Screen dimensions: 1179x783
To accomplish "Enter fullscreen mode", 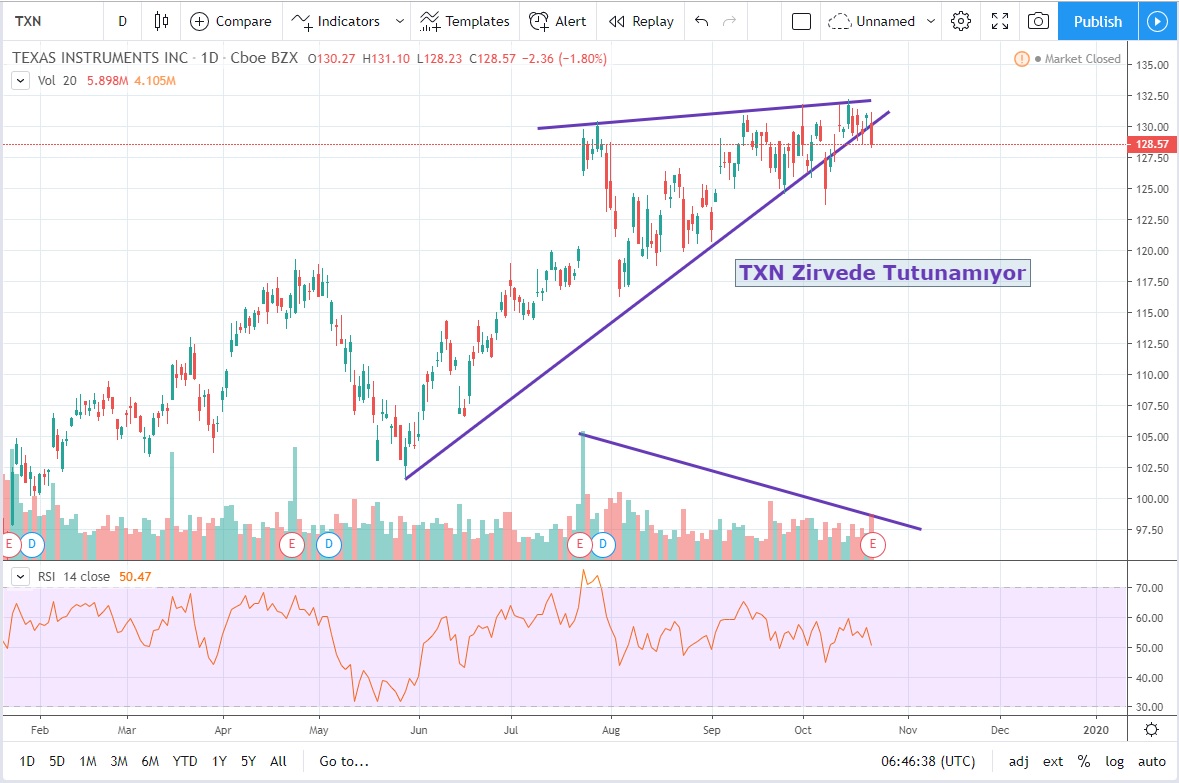I will coord(1000,21).
